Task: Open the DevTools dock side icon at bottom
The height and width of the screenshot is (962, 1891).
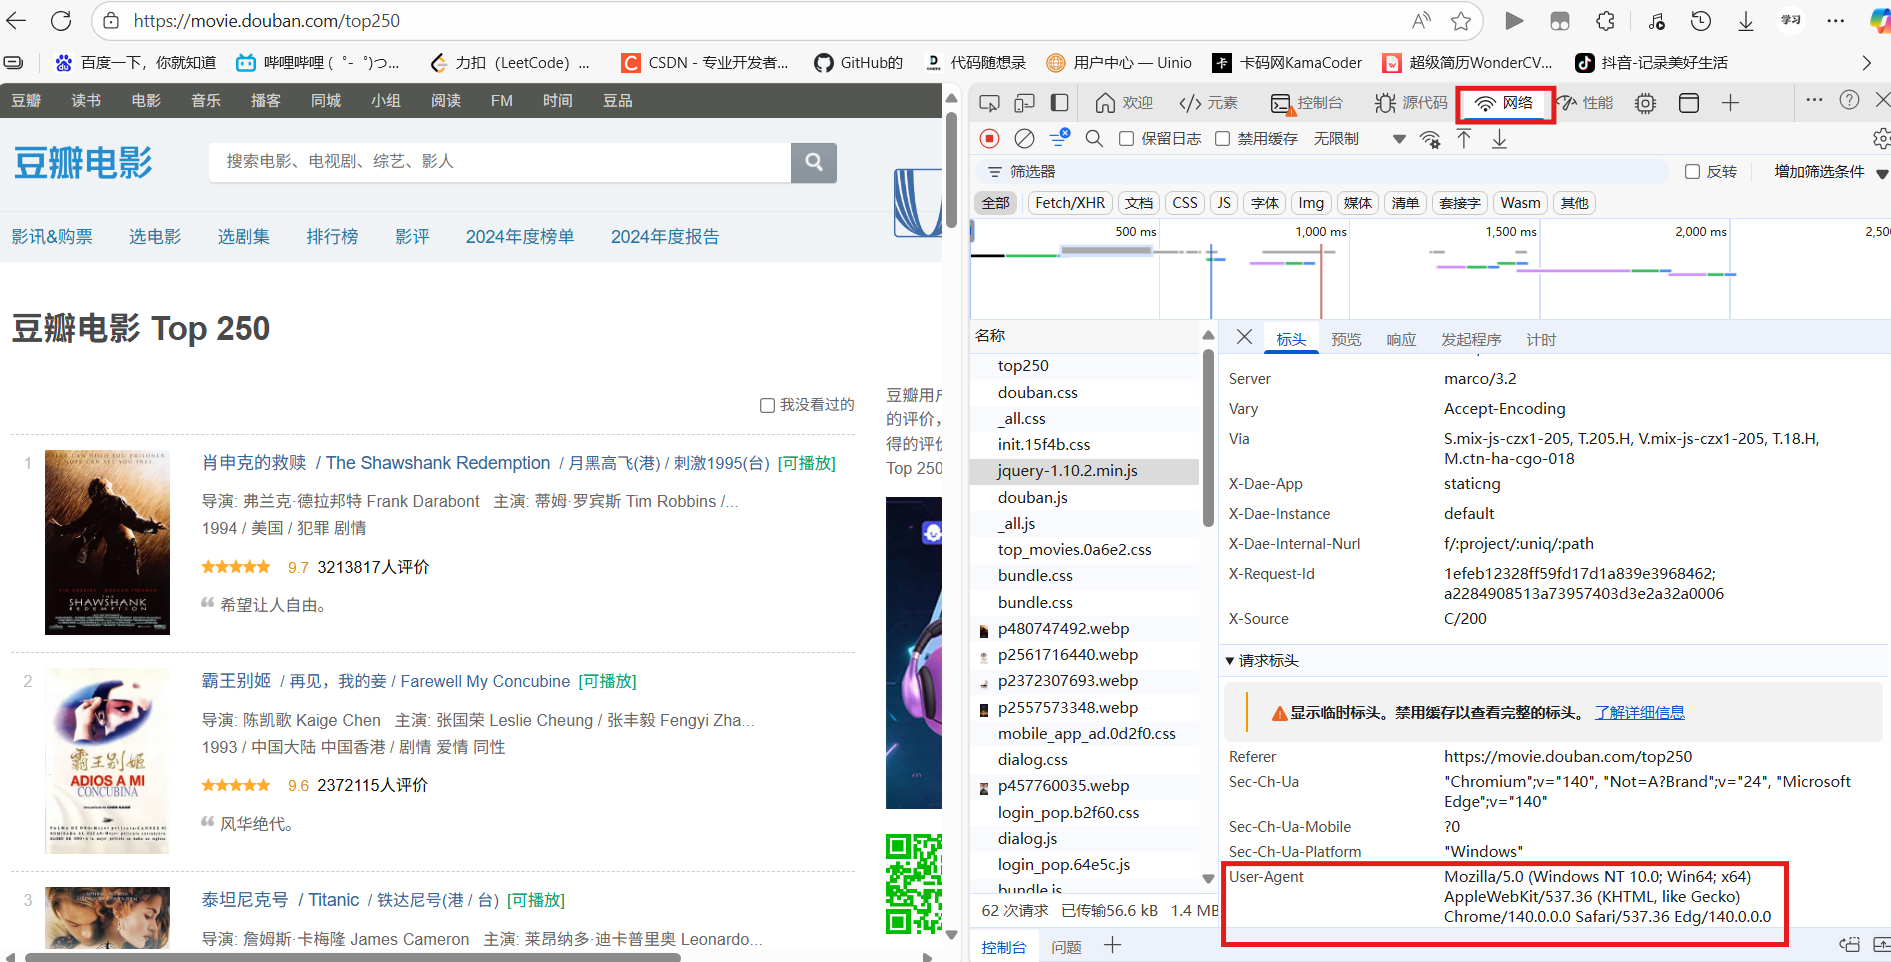Action: pos(1849,945)
